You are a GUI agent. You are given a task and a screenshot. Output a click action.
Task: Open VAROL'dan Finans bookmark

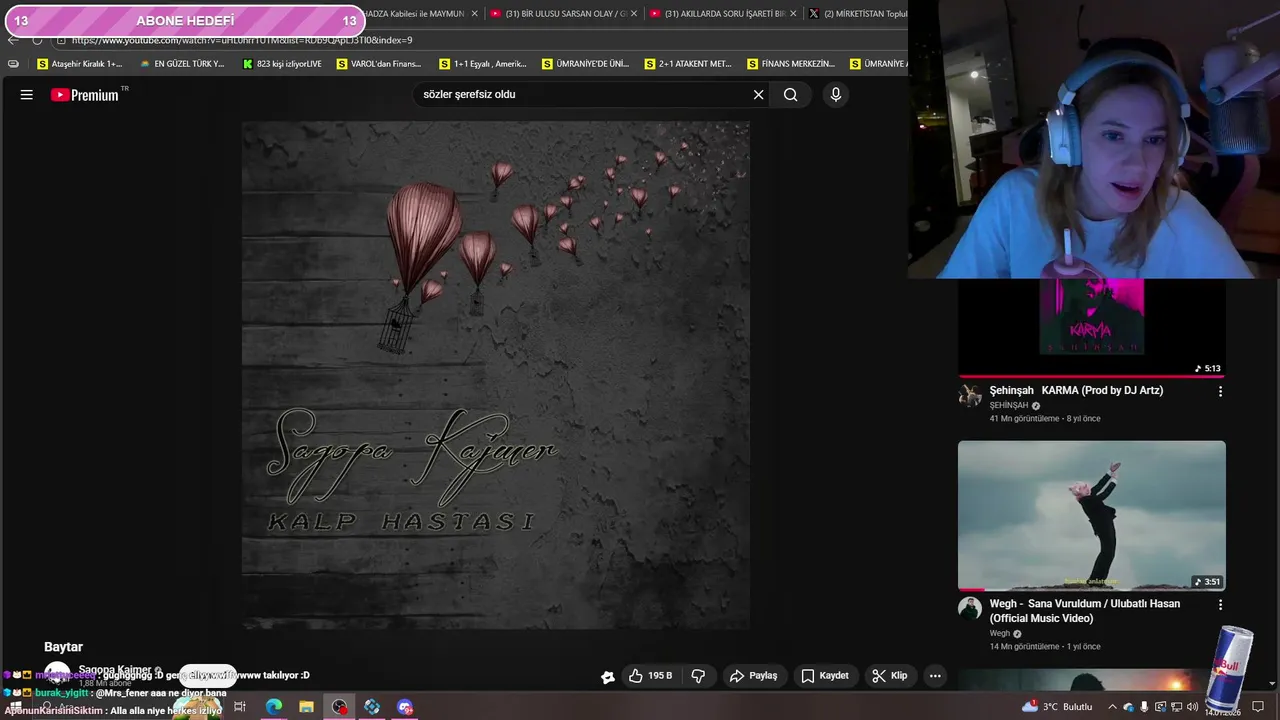(x=379, y=64)
